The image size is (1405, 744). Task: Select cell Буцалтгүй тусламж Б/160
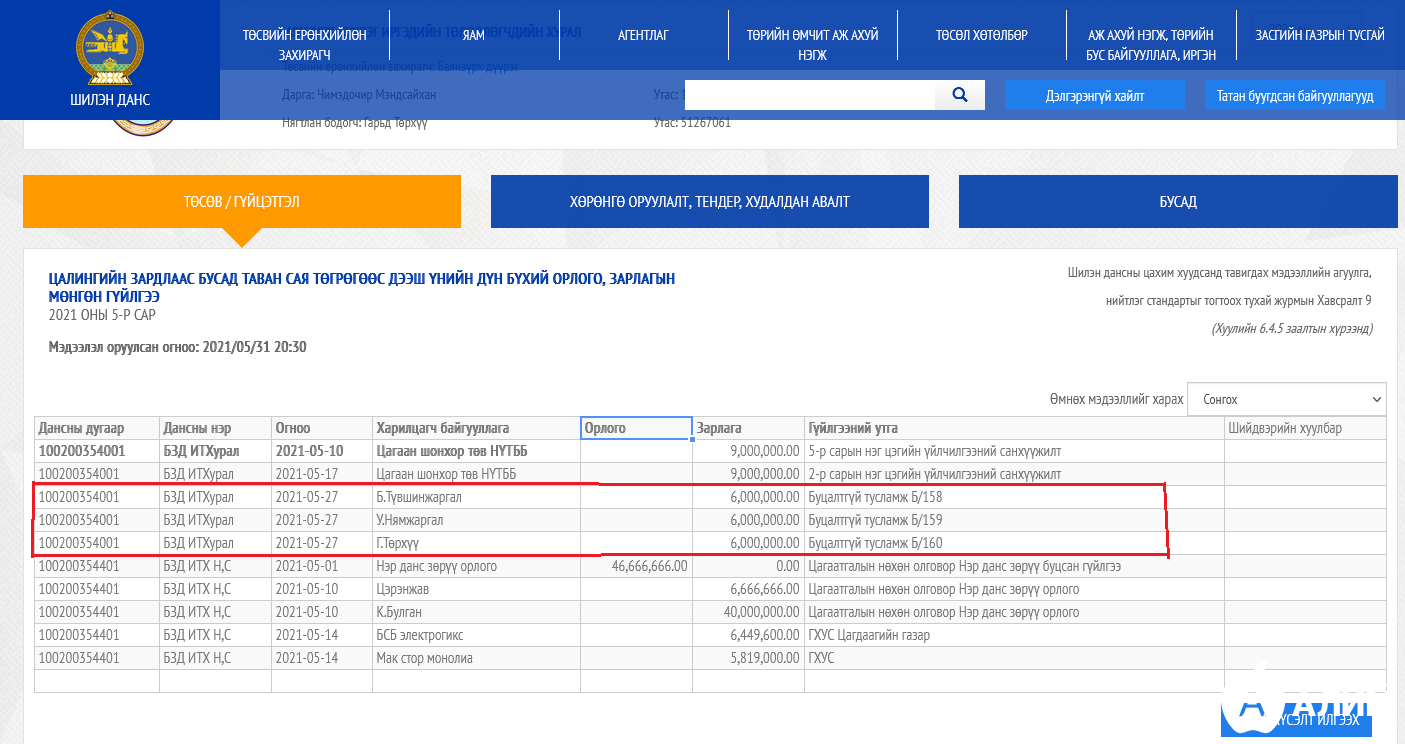(1015, 543)
